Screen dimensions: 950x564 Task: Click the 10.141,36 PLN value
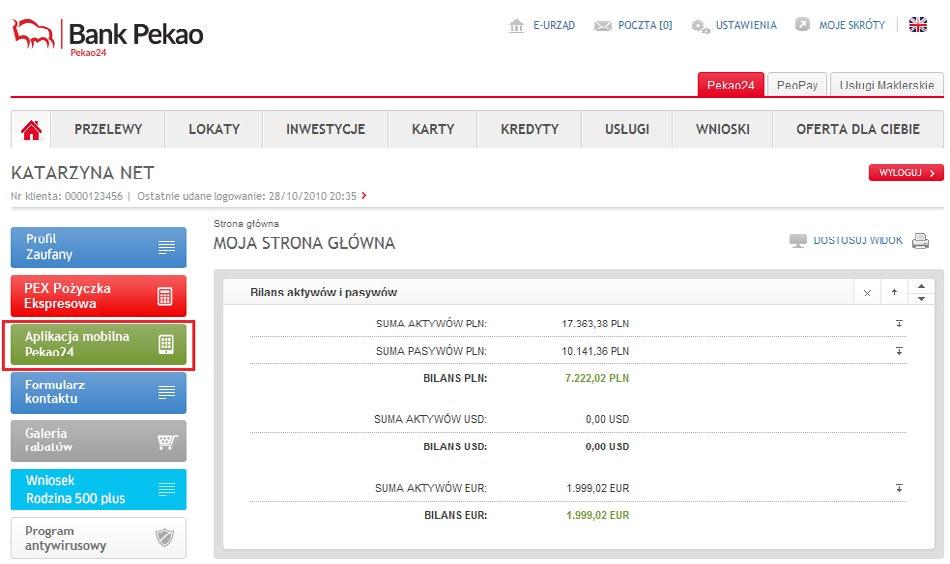tap(595, 351)
